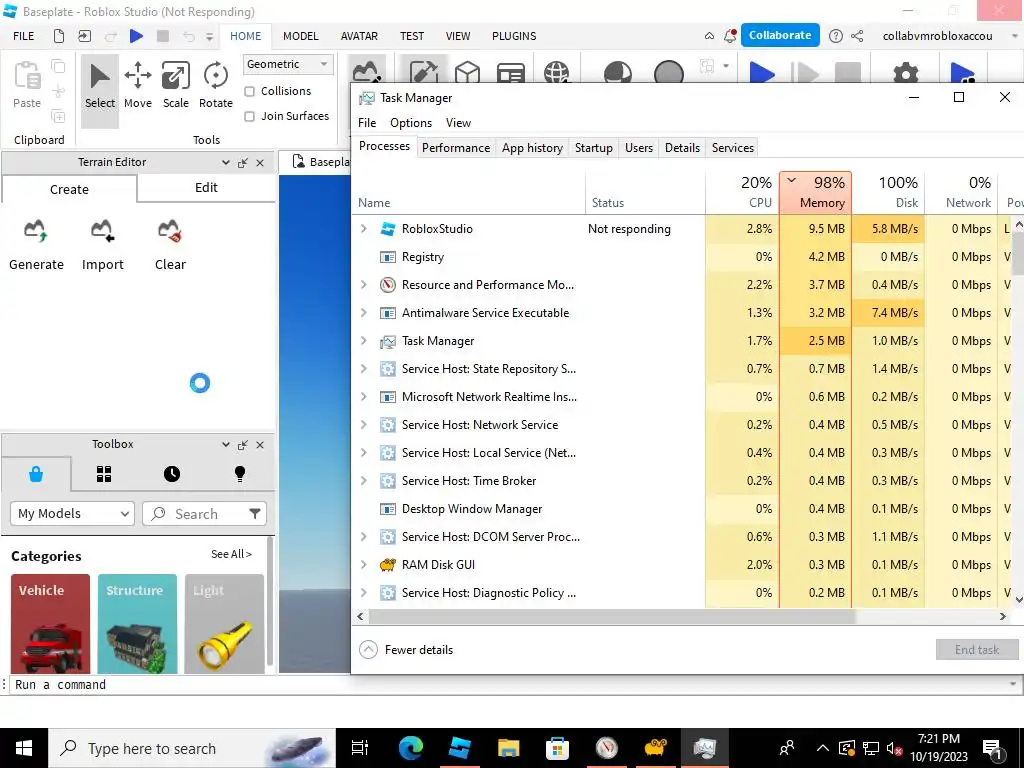Close the Toolbox panel
Screen dimensions: 1024x768
click(260, 445)
